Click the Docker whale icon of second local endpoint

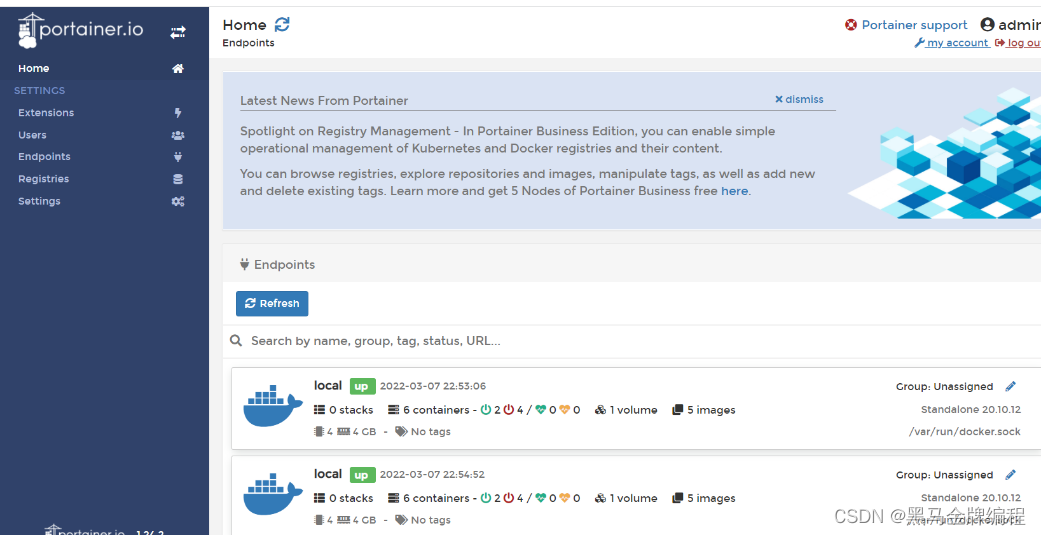click(273, 493)
